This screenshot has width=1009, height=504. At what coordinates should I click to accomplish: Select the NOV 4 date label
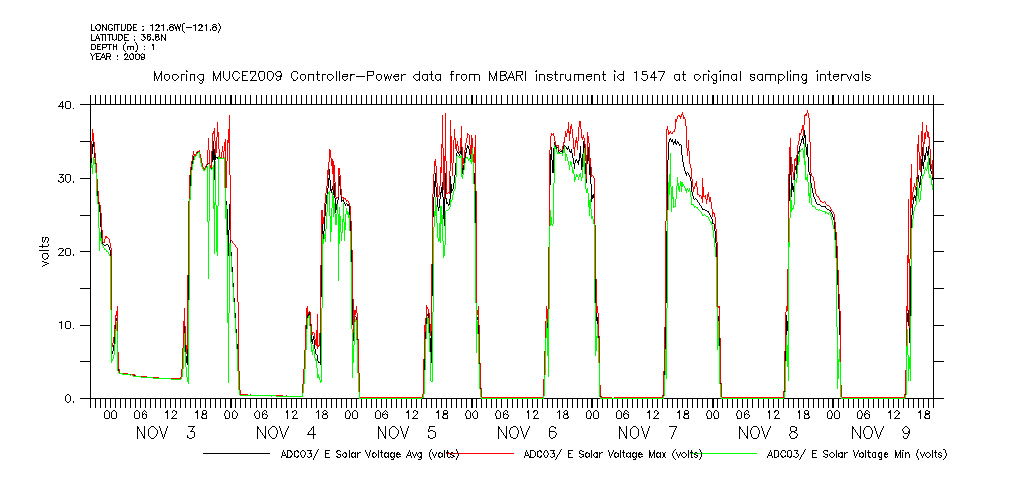[x=286, y=433]
